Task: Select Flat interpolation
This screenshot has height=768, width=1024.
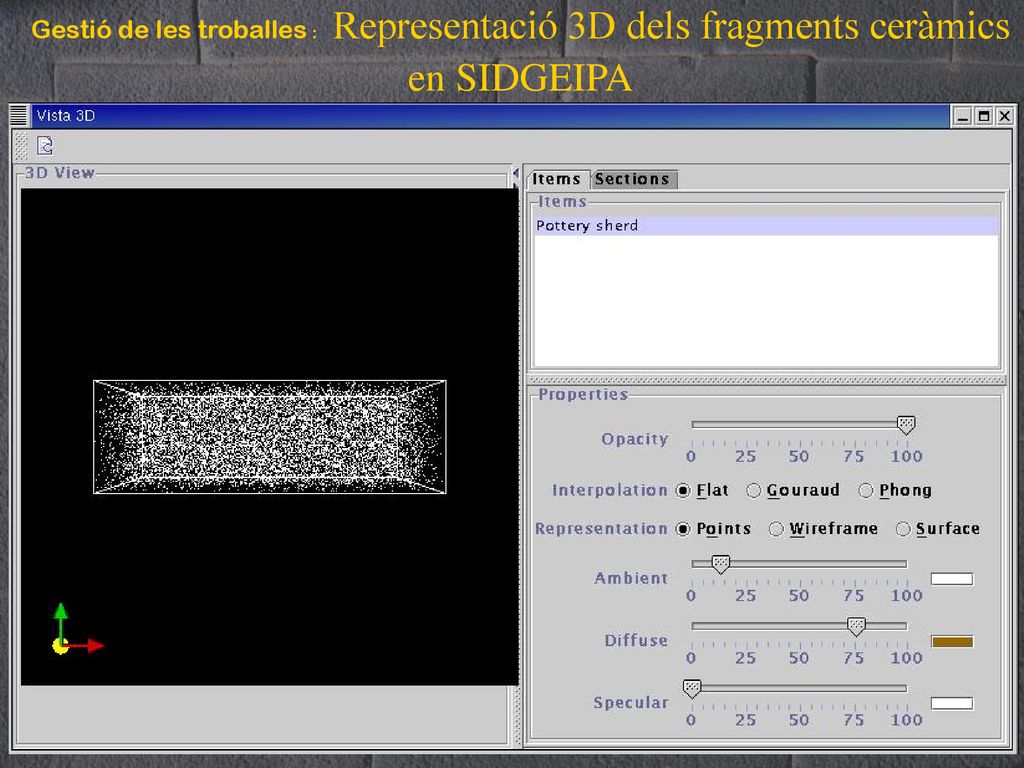Action: pyautogui.click(x=702, y=490)
